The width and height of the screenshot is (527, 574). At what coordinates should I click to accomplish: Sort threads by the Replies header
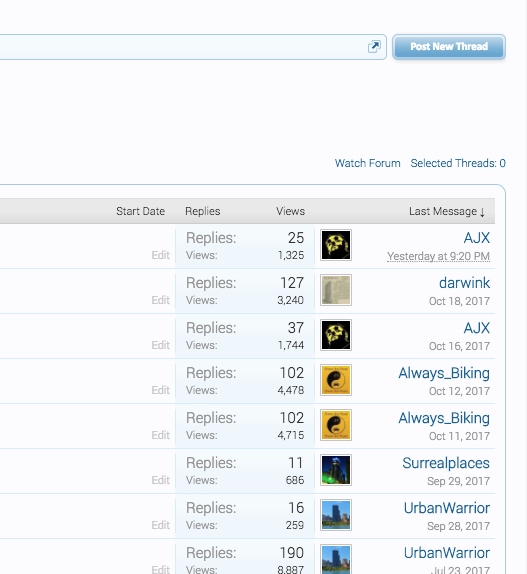[203, 211]
